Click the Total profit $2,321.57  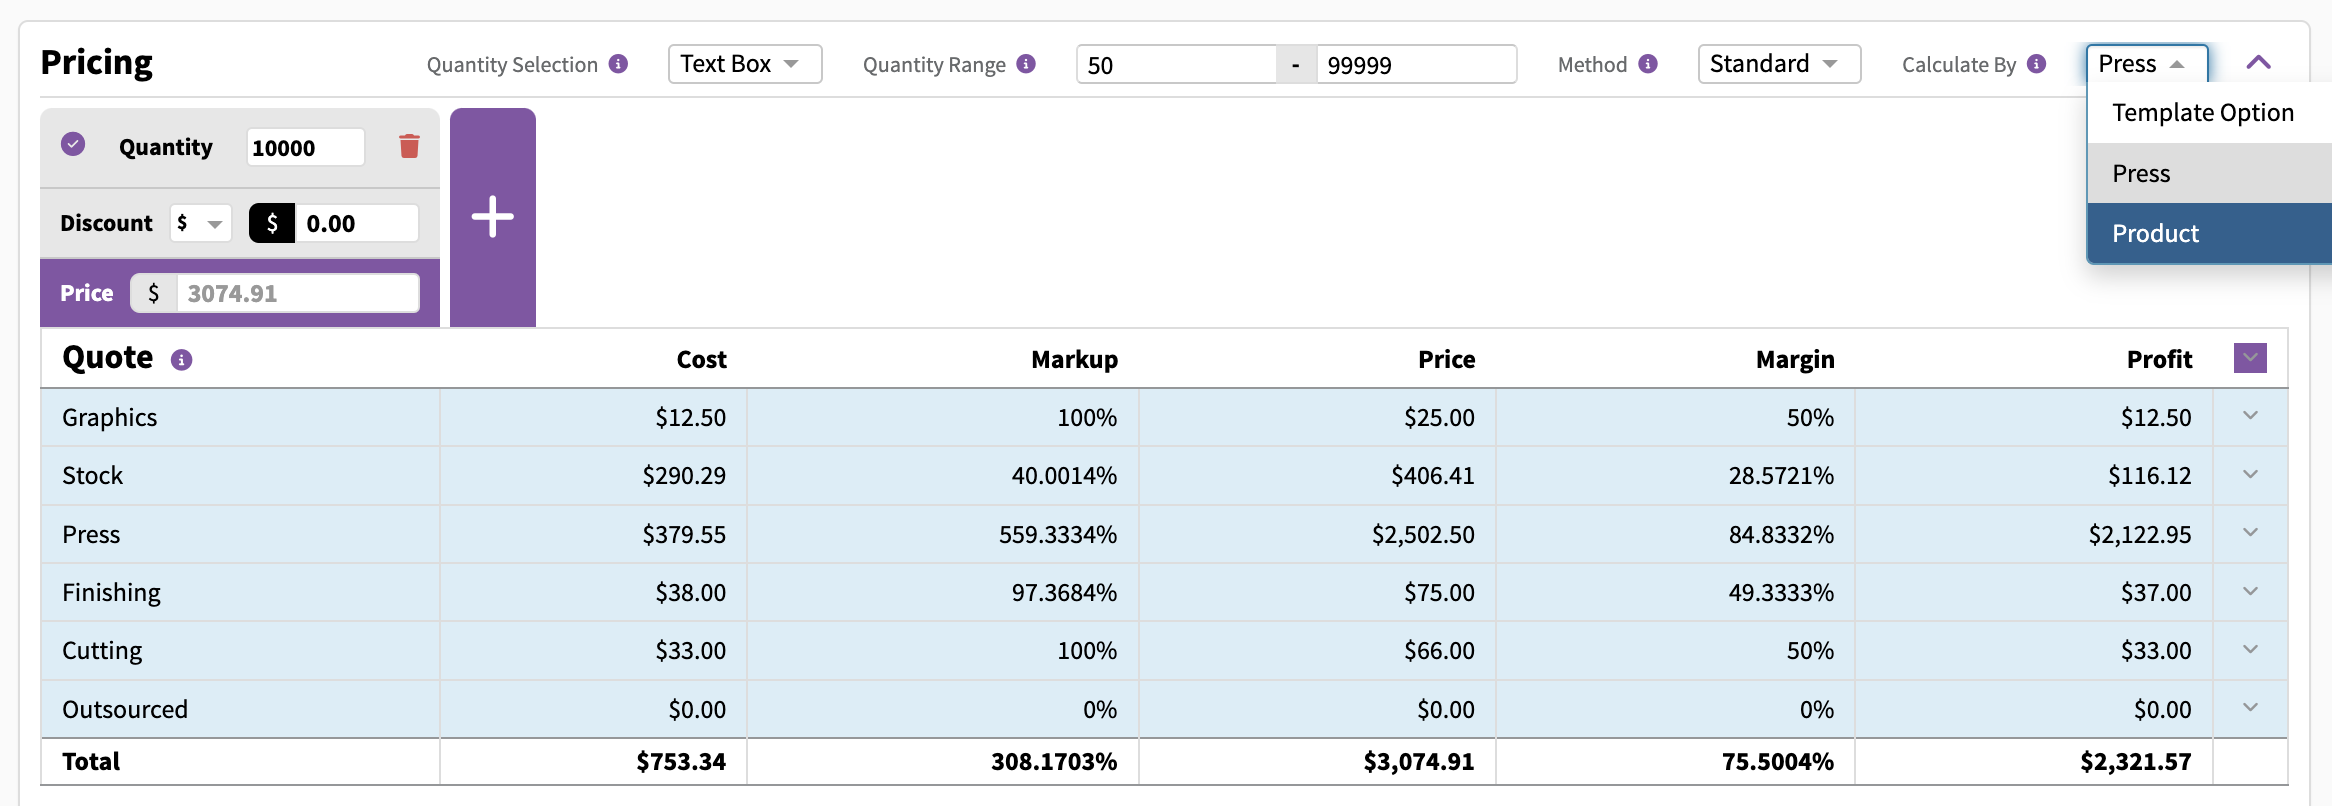tap(2136, 762)
